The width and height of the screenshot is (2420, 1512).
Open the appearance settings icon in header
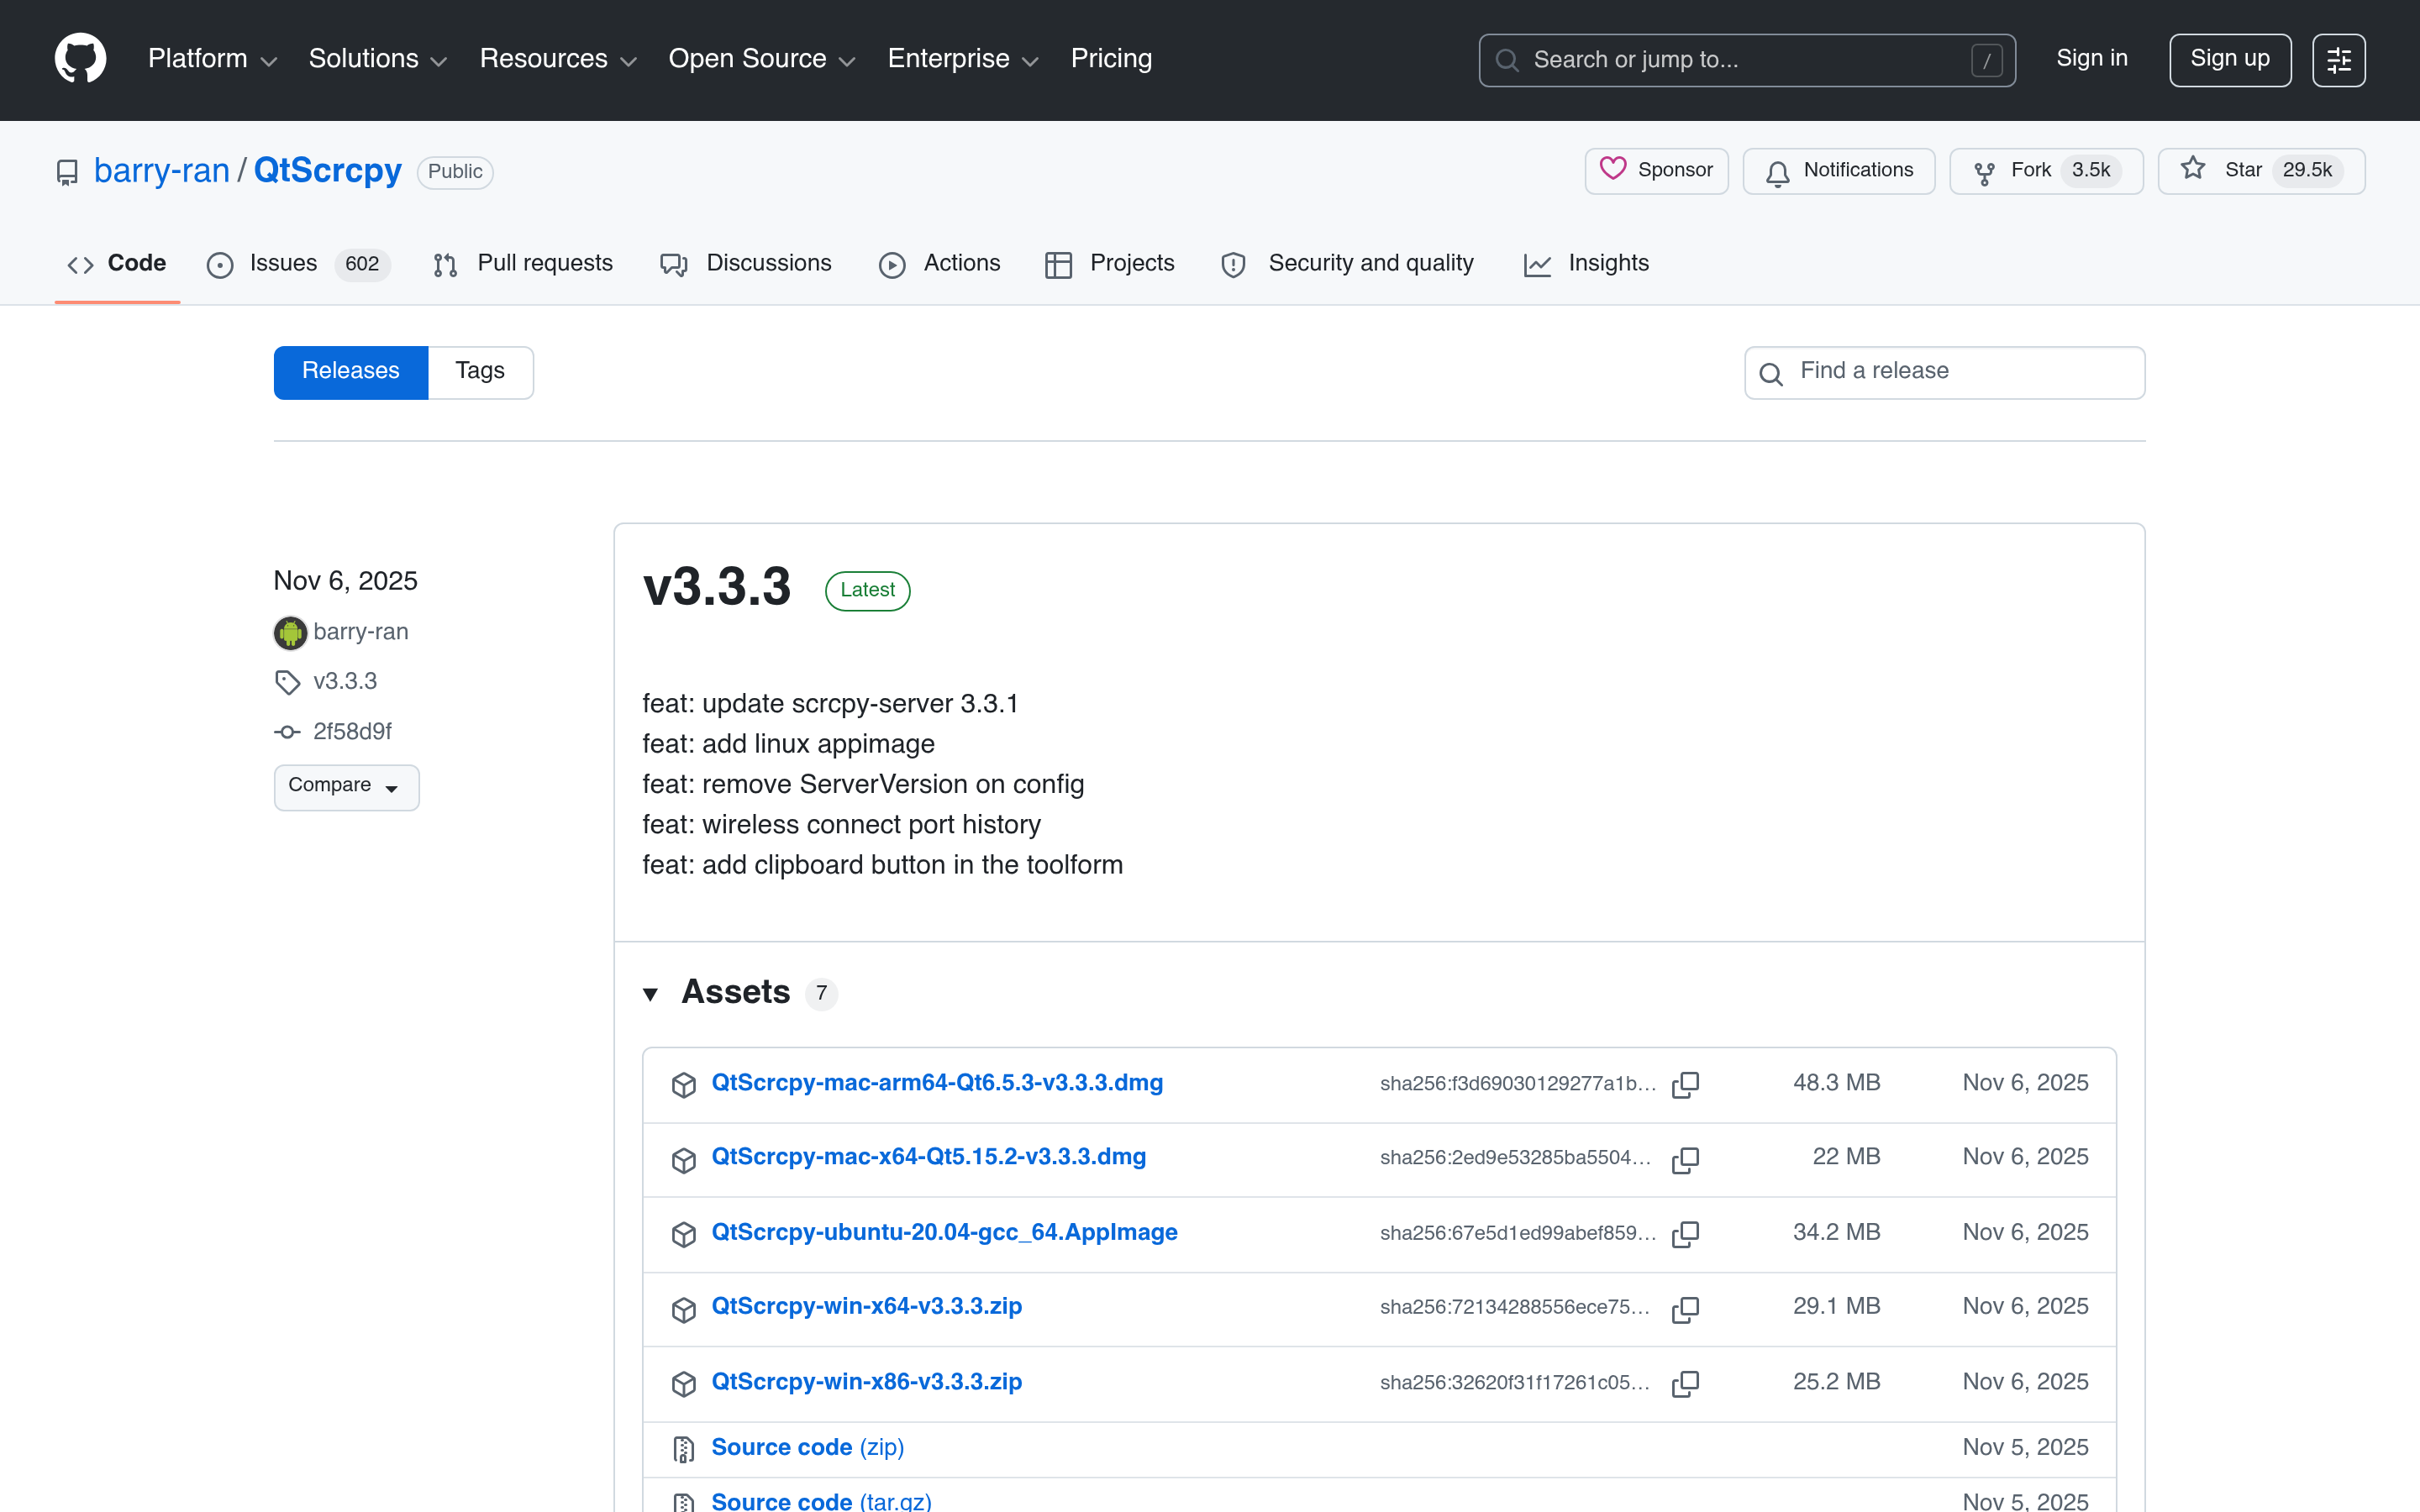(2338, 60)
